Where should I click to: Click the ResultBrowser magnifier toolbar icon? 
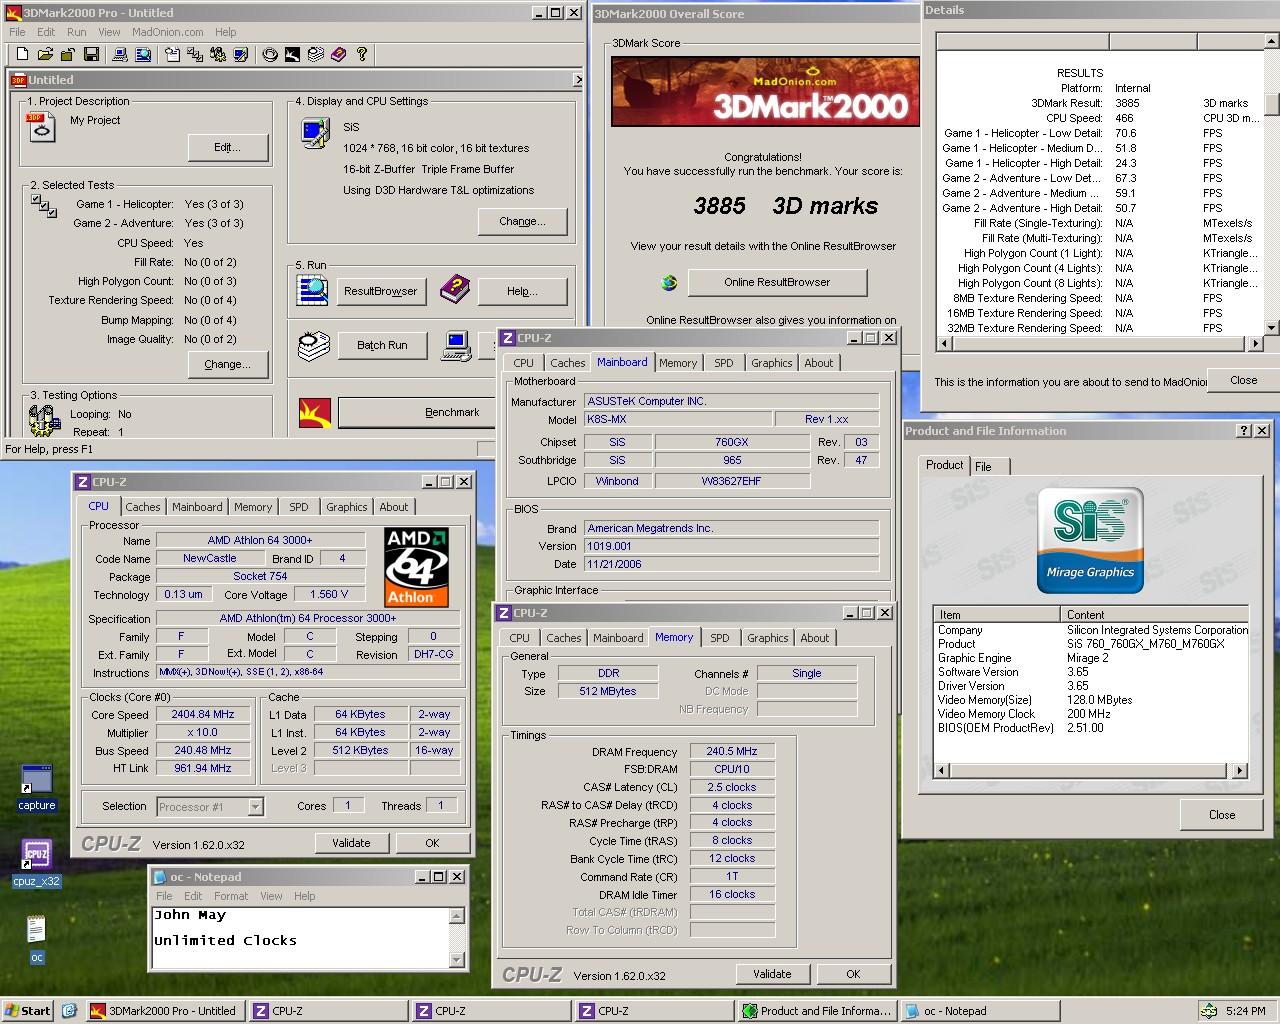pyautogui.click(x=143, y=54)
